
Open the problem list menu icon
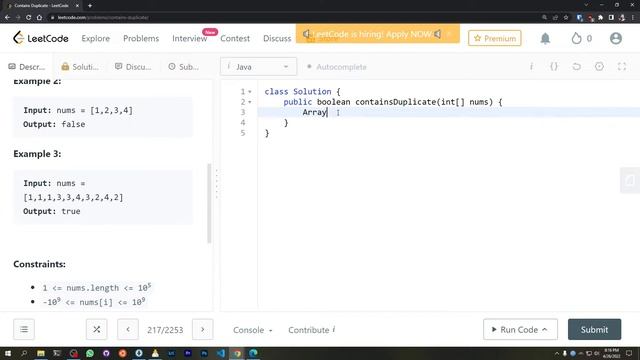pos(24,329)
